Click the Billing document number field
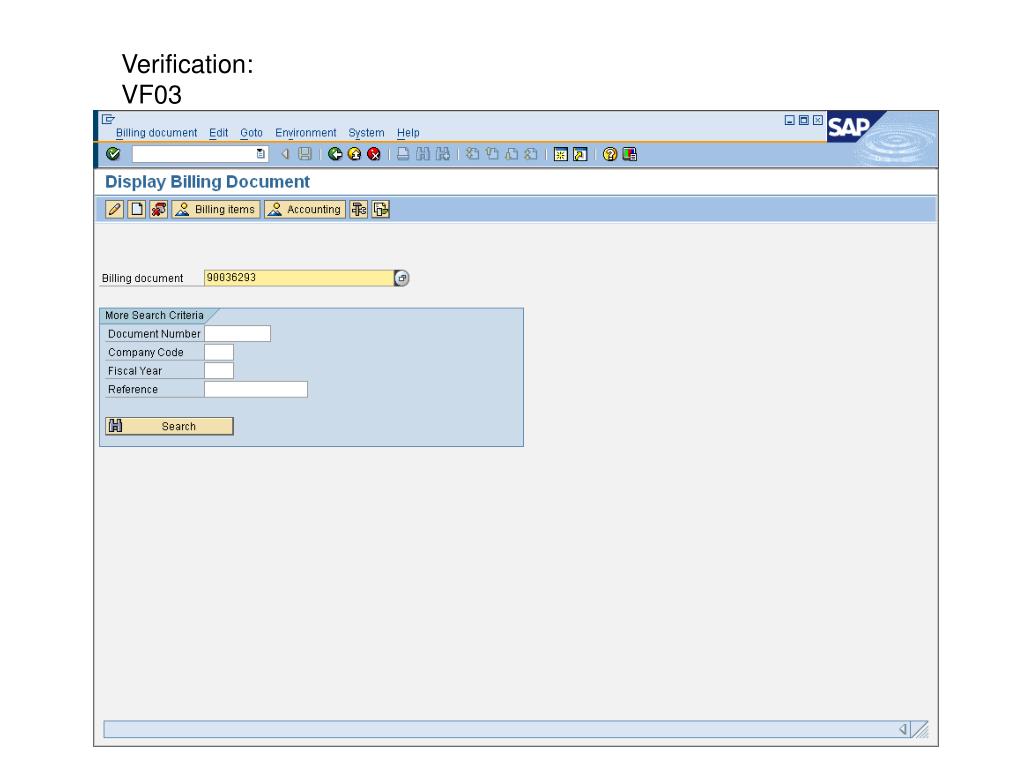 coord(299,278)
